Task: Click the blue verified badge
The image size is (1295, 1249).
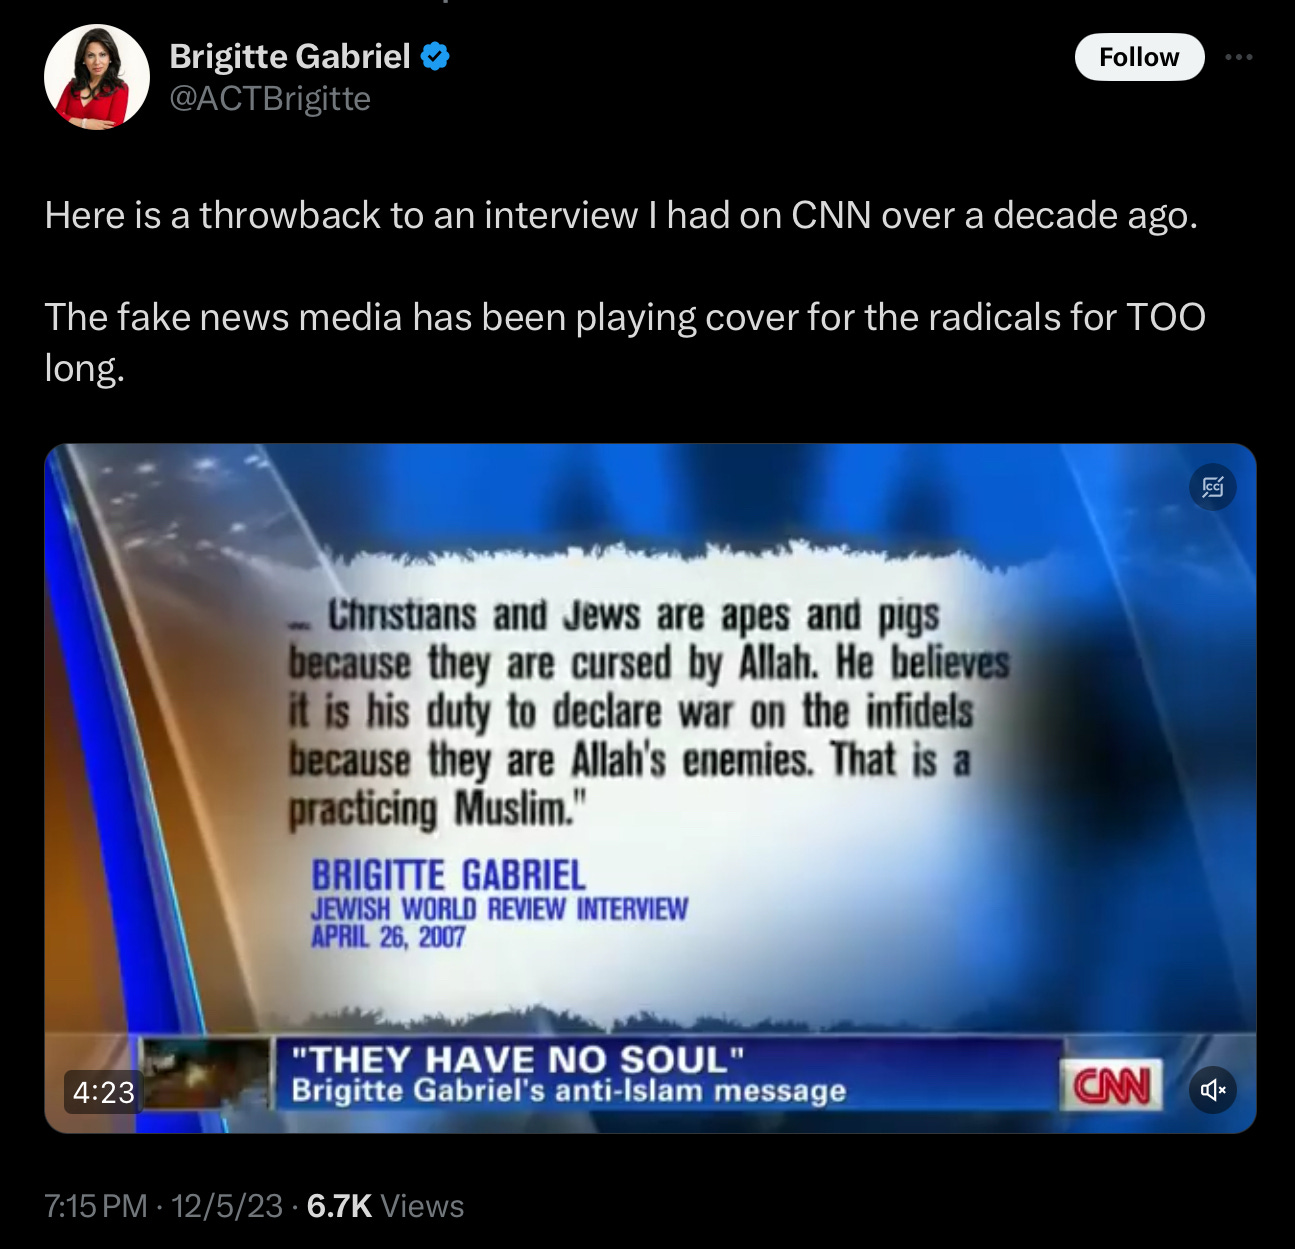Action: click(x=435, y=57)
